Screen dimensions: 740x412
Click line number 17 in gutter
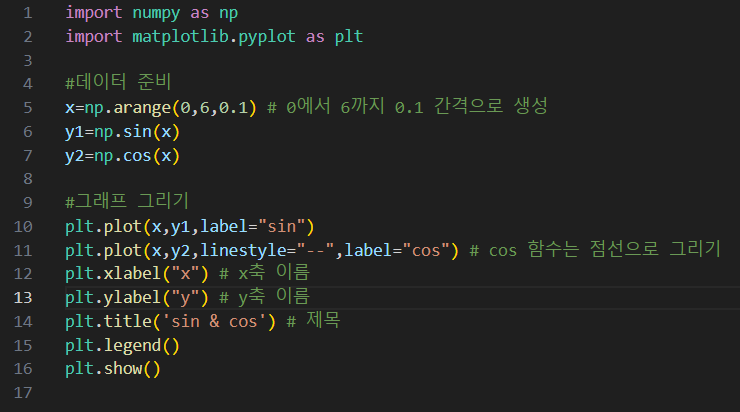[x=23, y=393]
